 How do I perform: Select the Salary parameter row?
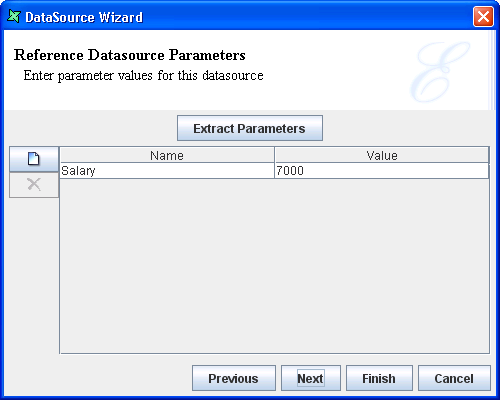(x=275, y=171)
